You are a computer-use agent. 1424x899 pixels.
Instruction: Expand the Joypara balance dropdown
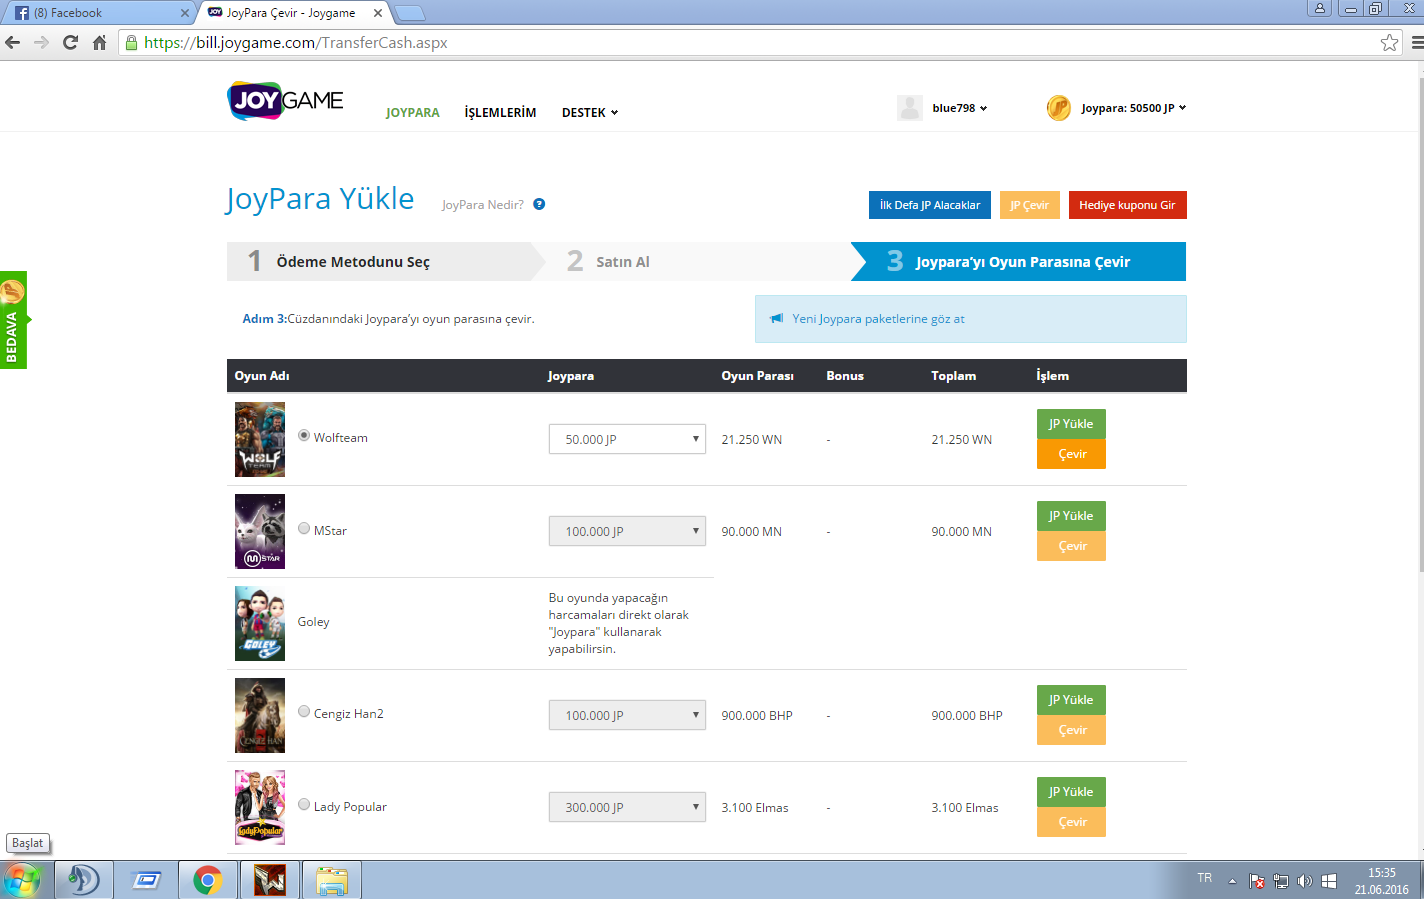click(x=1134, y=108)
